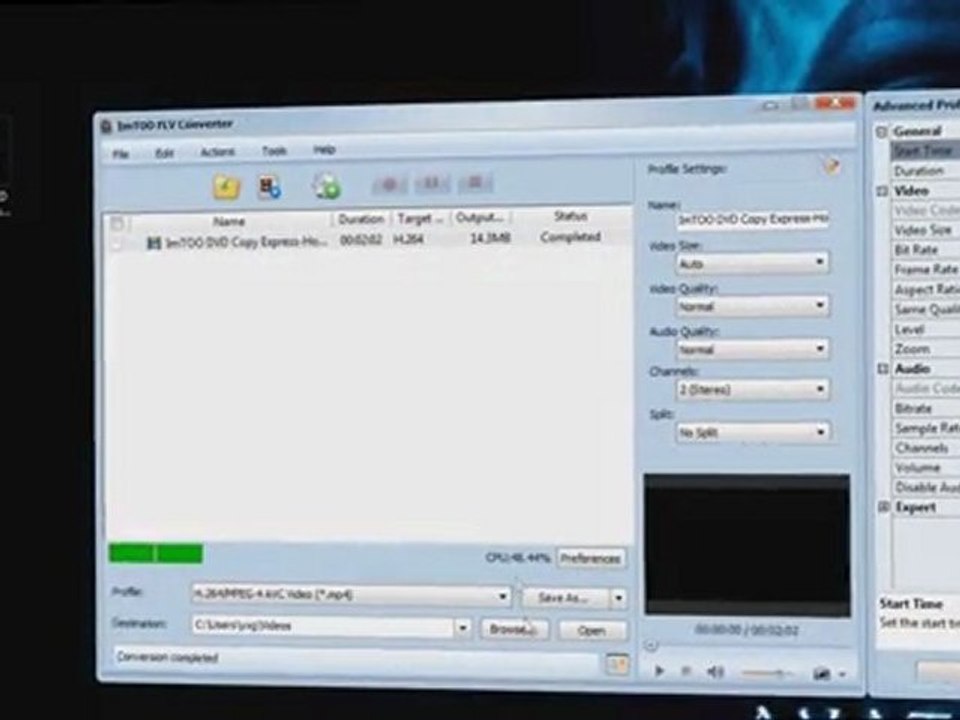Click the preview seek slider handle
Screen dimensions: 960x720
[x=651, y=645]
